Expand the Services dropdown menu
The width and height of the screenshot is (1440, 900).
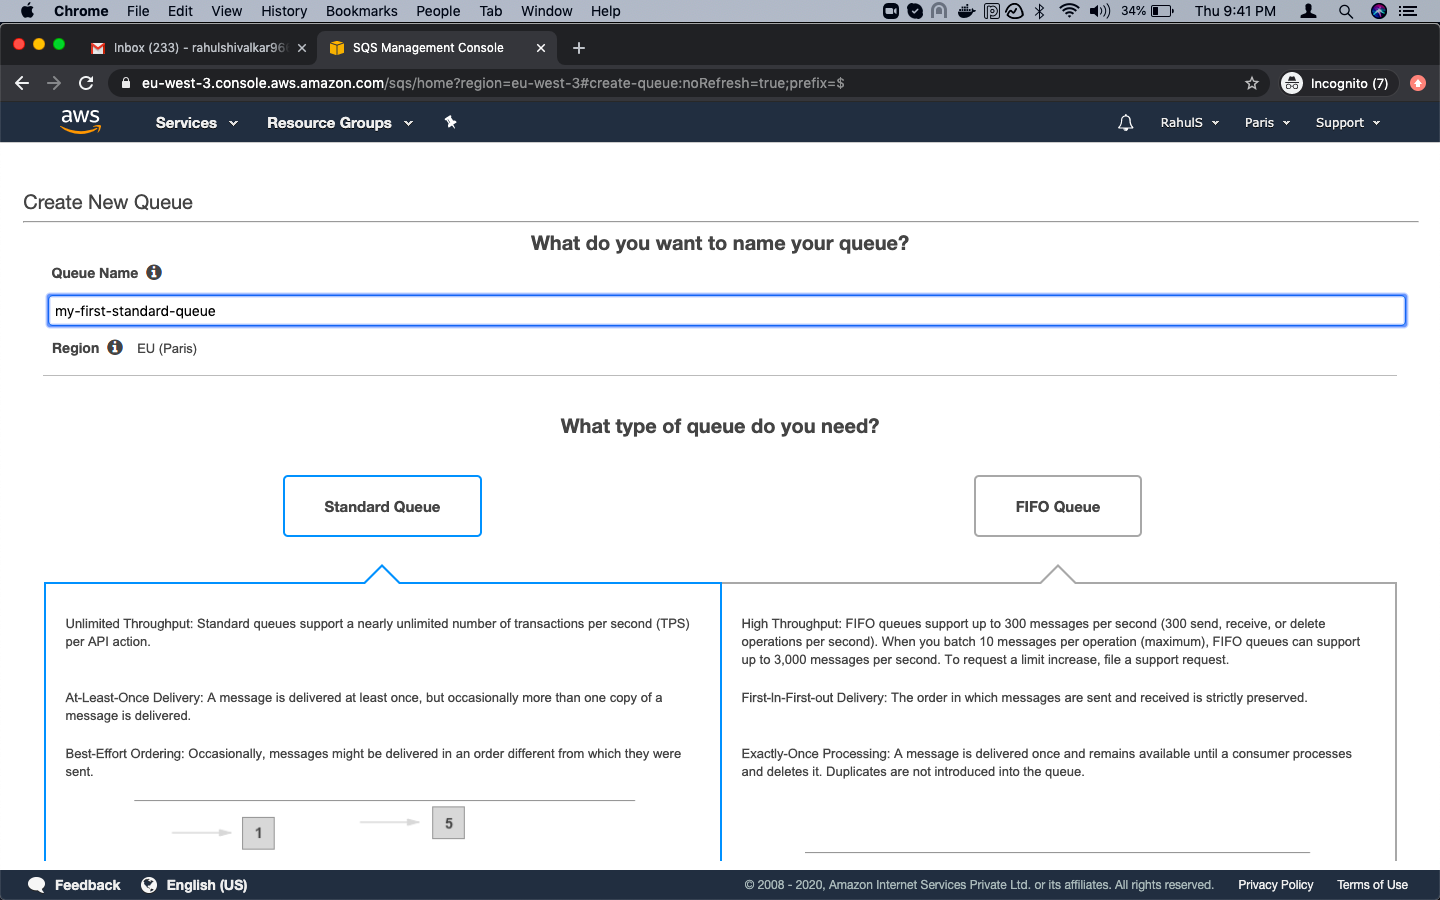pos(196,123)
